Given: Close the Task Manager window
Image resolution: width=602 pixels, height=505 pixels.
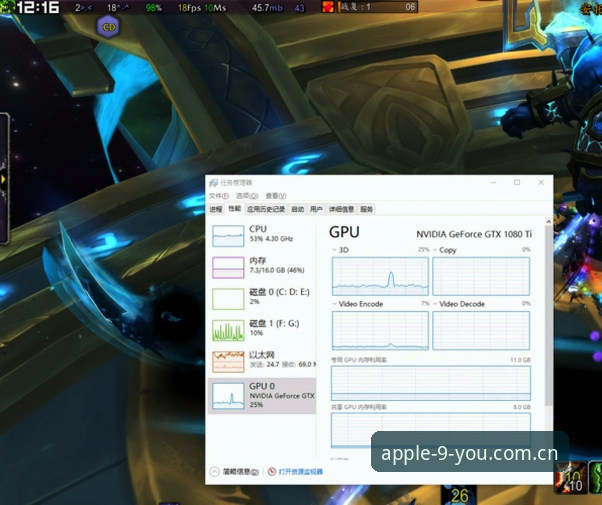Looking at the screenshot, I should tap(541, 182).
